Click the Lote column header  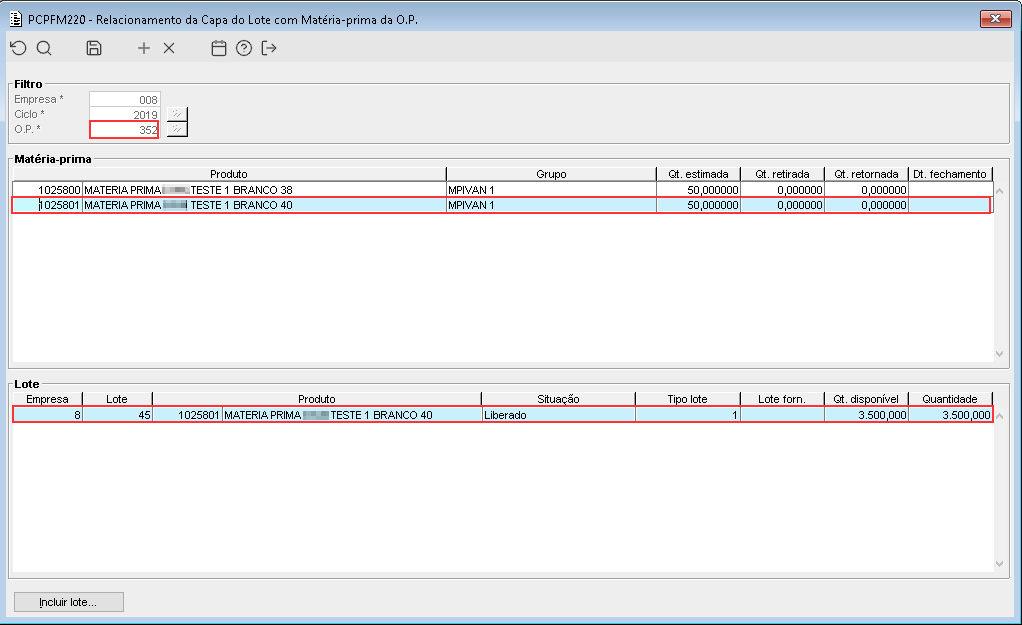pos(117,399)
